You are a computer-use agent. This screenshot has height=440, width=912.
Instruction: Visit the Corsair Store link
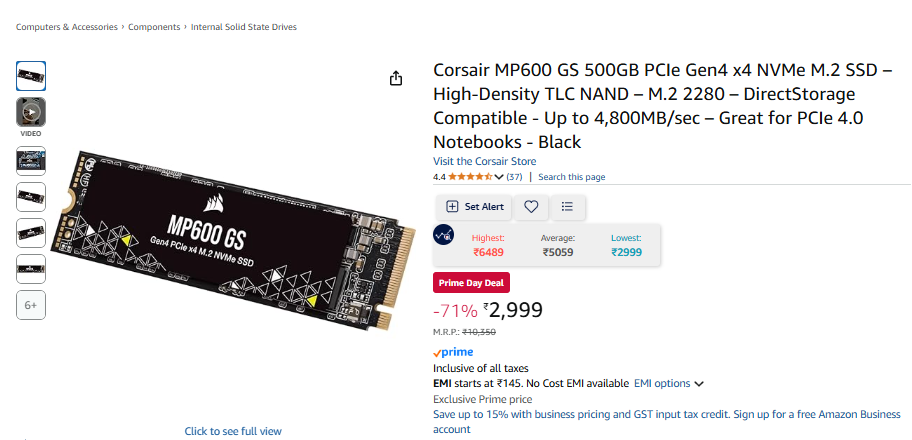(x=484, y=161)
